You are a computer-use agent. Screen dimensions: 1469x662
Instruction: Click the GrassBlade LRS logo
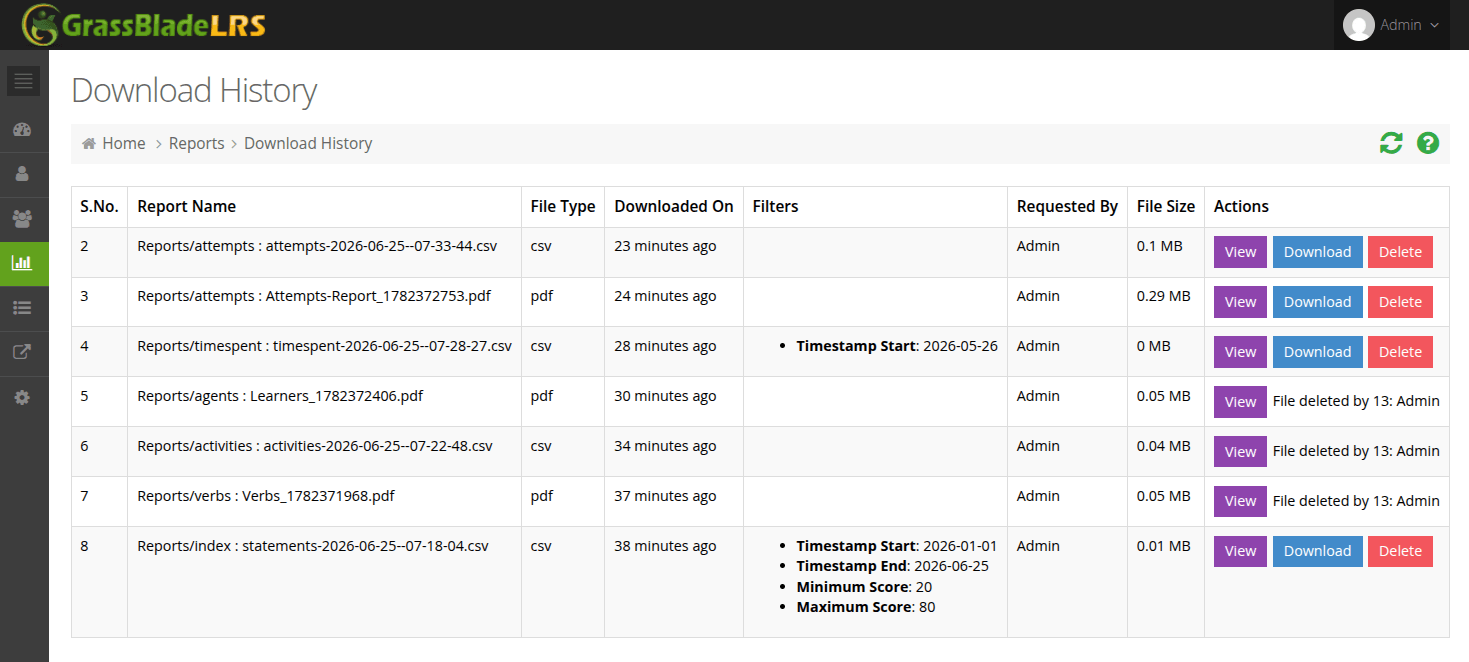point(144,25)
